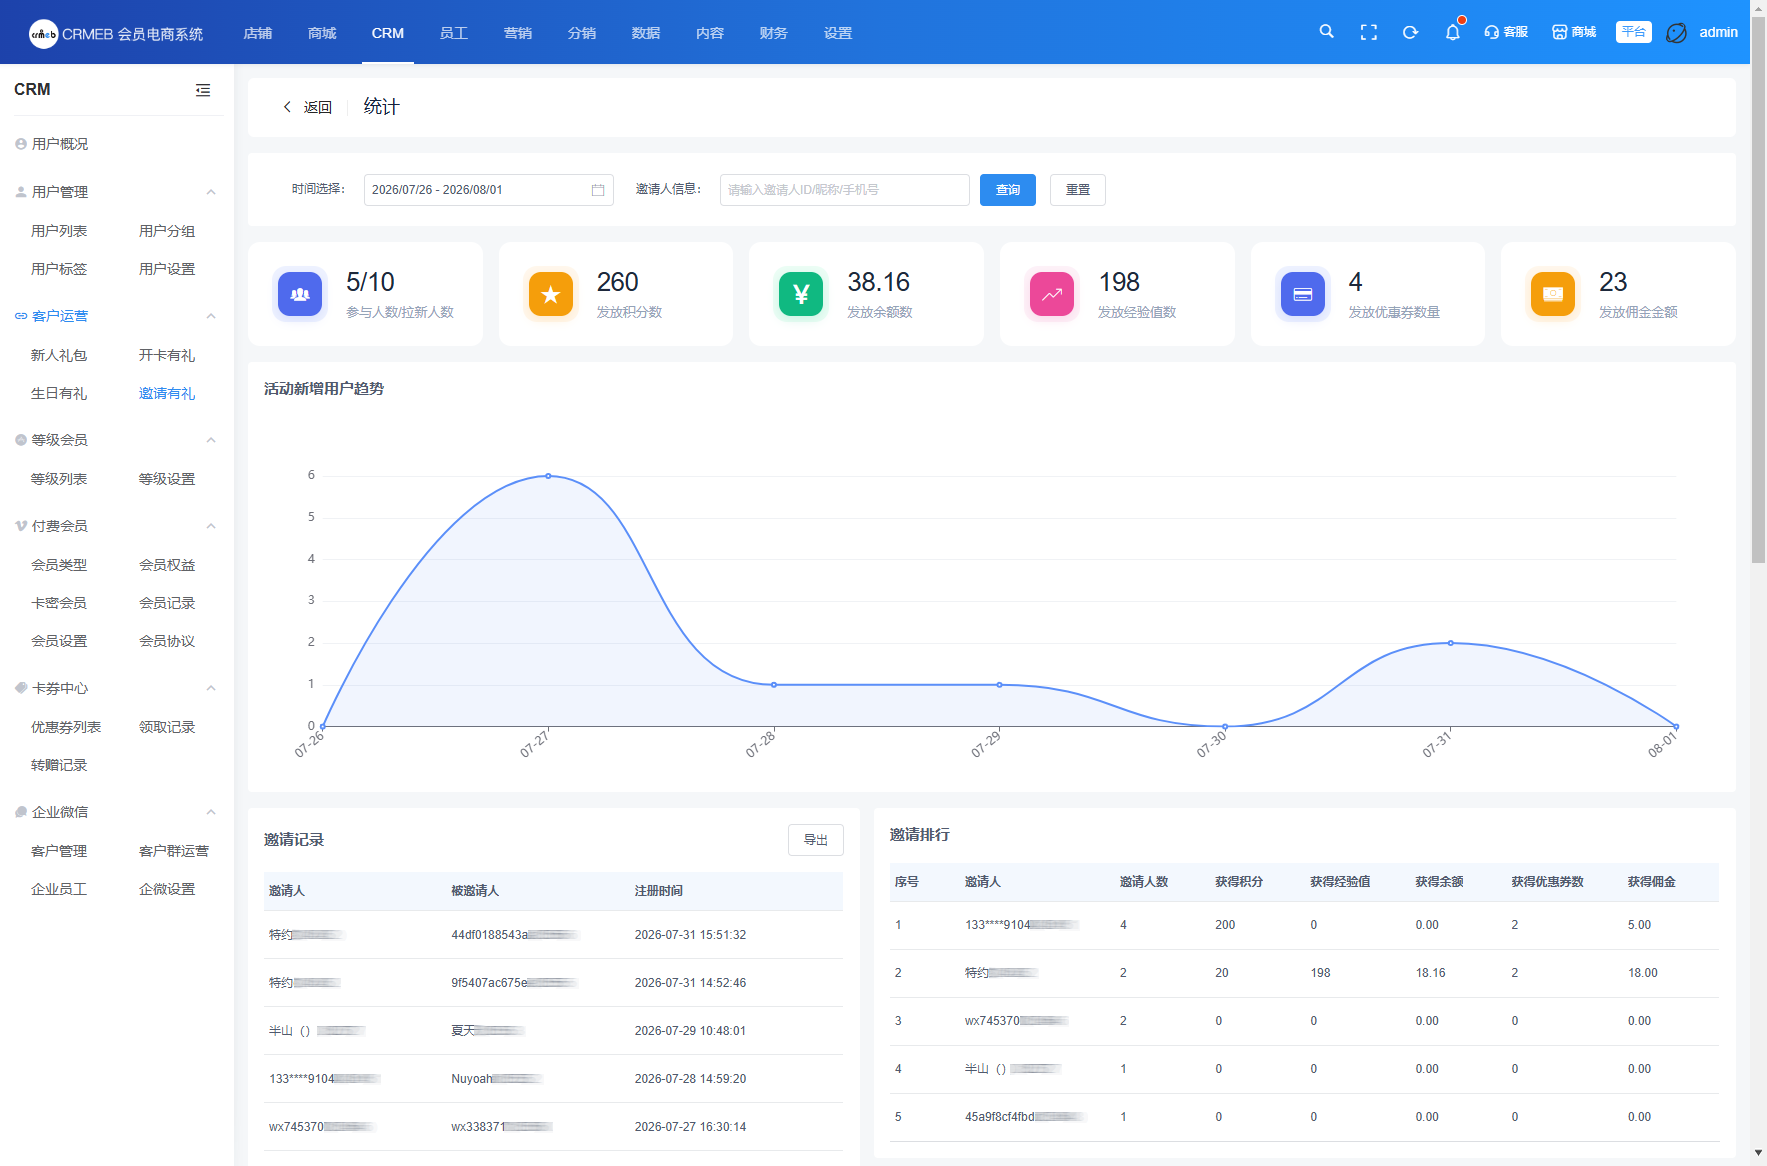
Task: Collapse the CRM sidebar menu icon
Action: pos(203,90)
